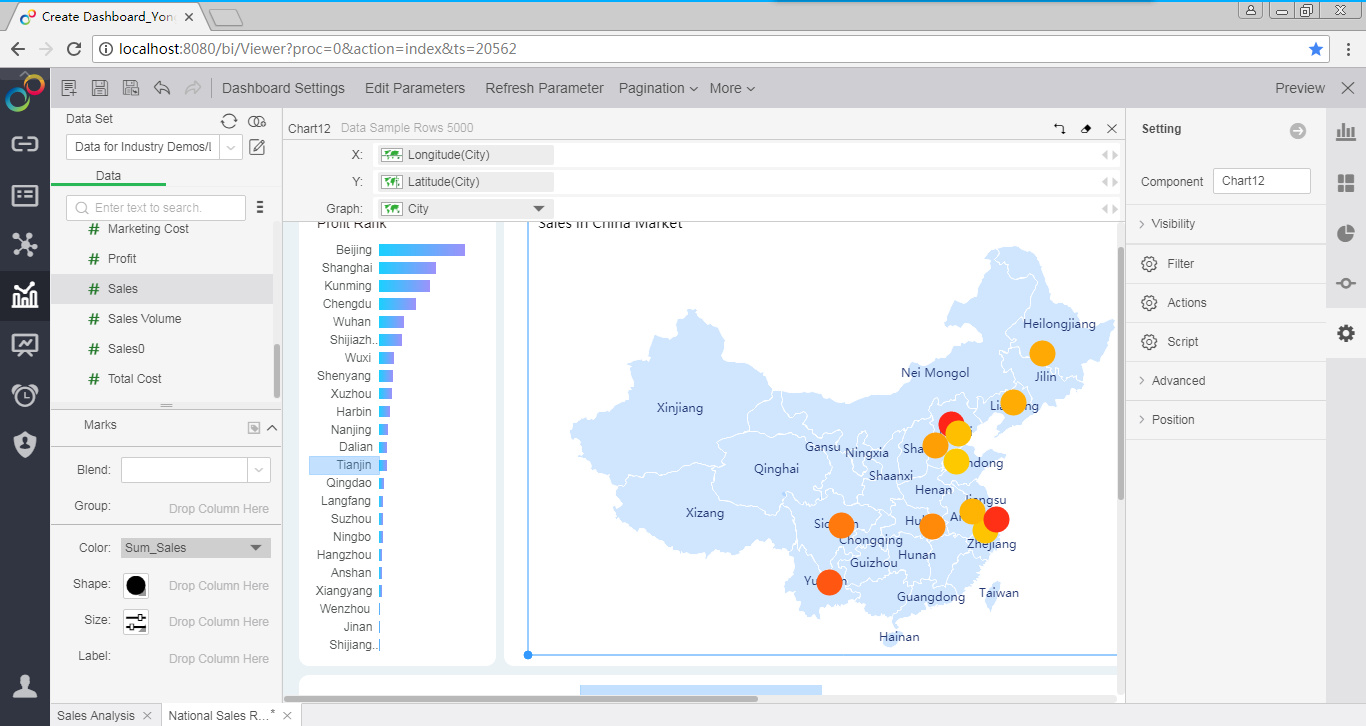Open the Shape picker black circle

pos(136,586)
